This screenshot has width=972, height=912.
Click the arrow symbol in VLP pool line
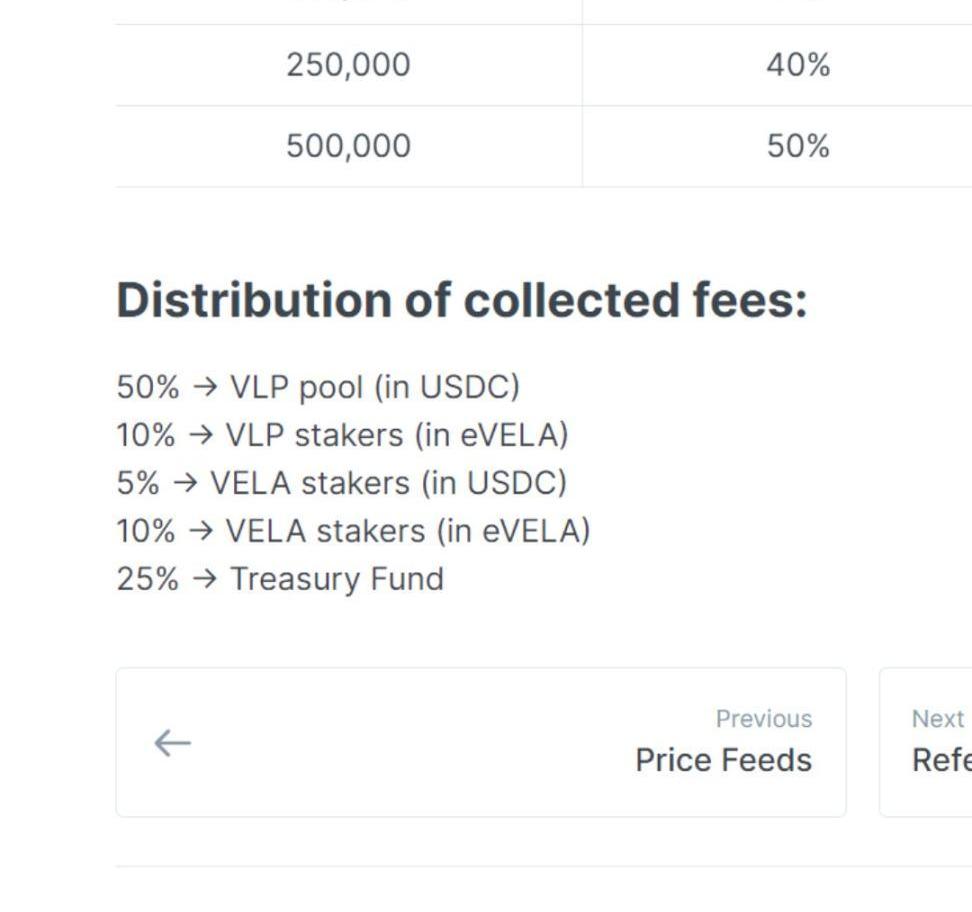click(204, 387)
